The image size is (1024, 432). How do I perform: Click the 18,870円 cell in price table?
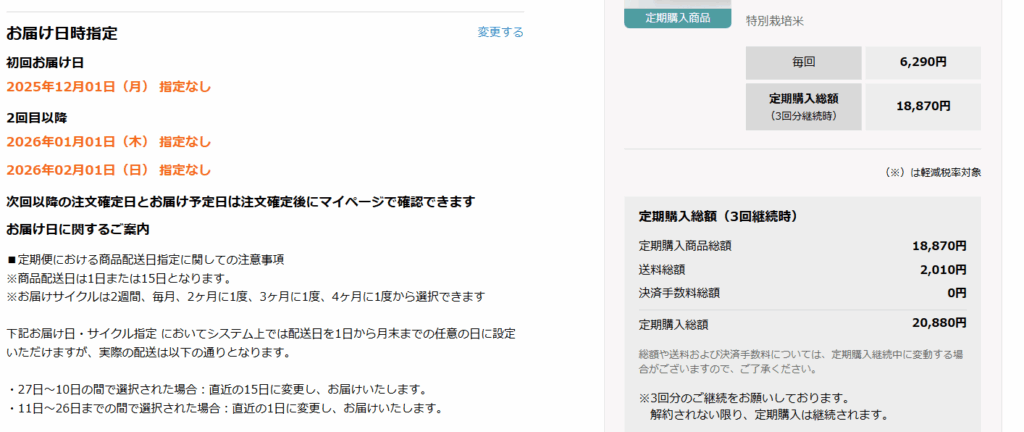point(922,105)
